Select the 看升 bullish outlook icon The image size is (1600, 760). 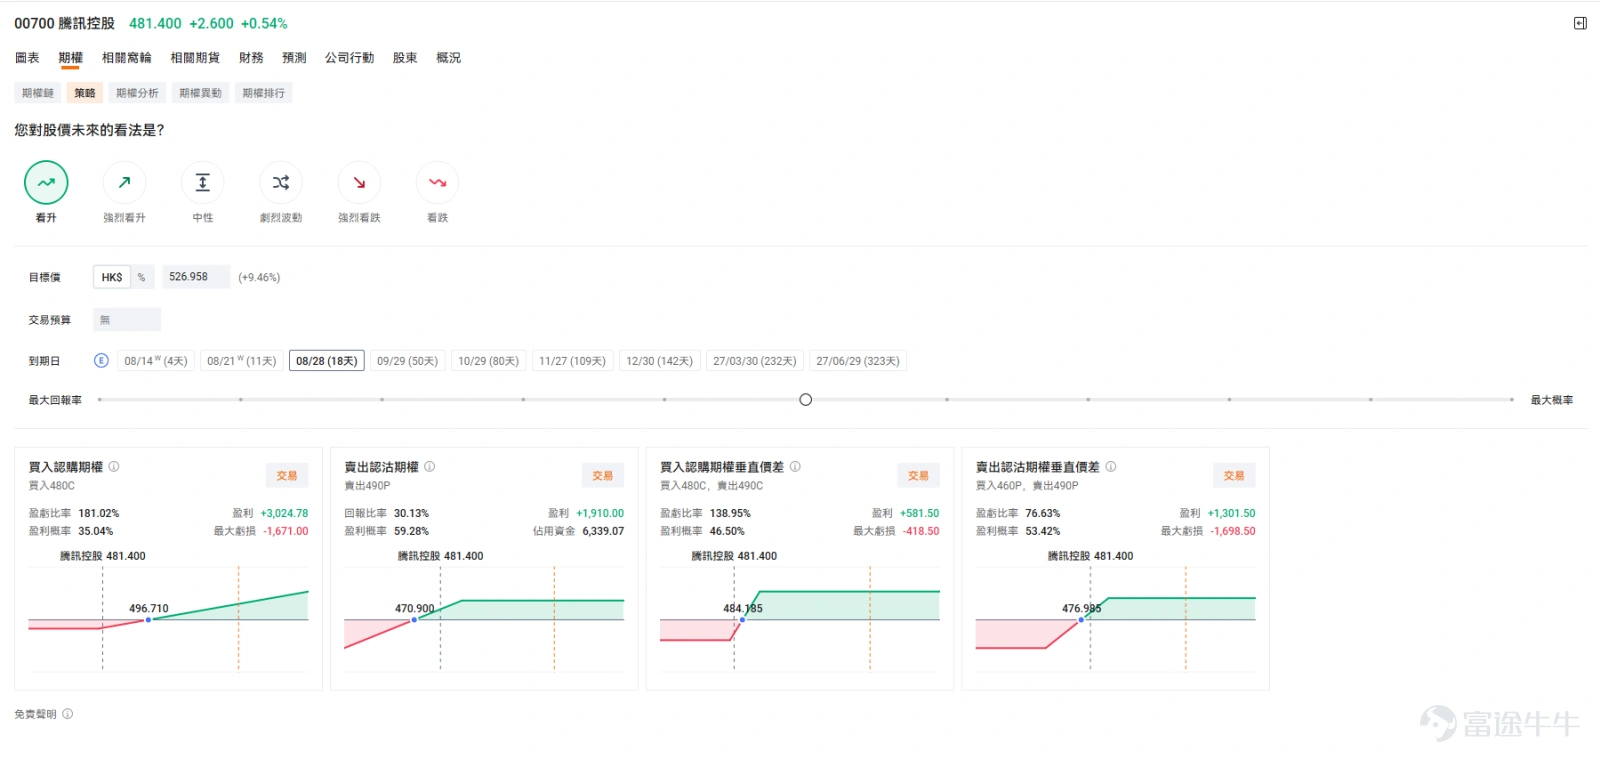46,183
